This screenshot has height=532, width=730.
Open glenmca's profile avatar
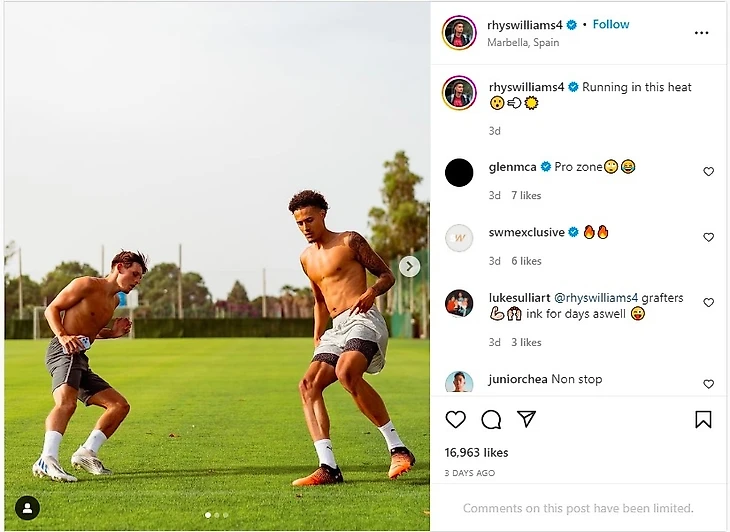[x=459, y=172]
